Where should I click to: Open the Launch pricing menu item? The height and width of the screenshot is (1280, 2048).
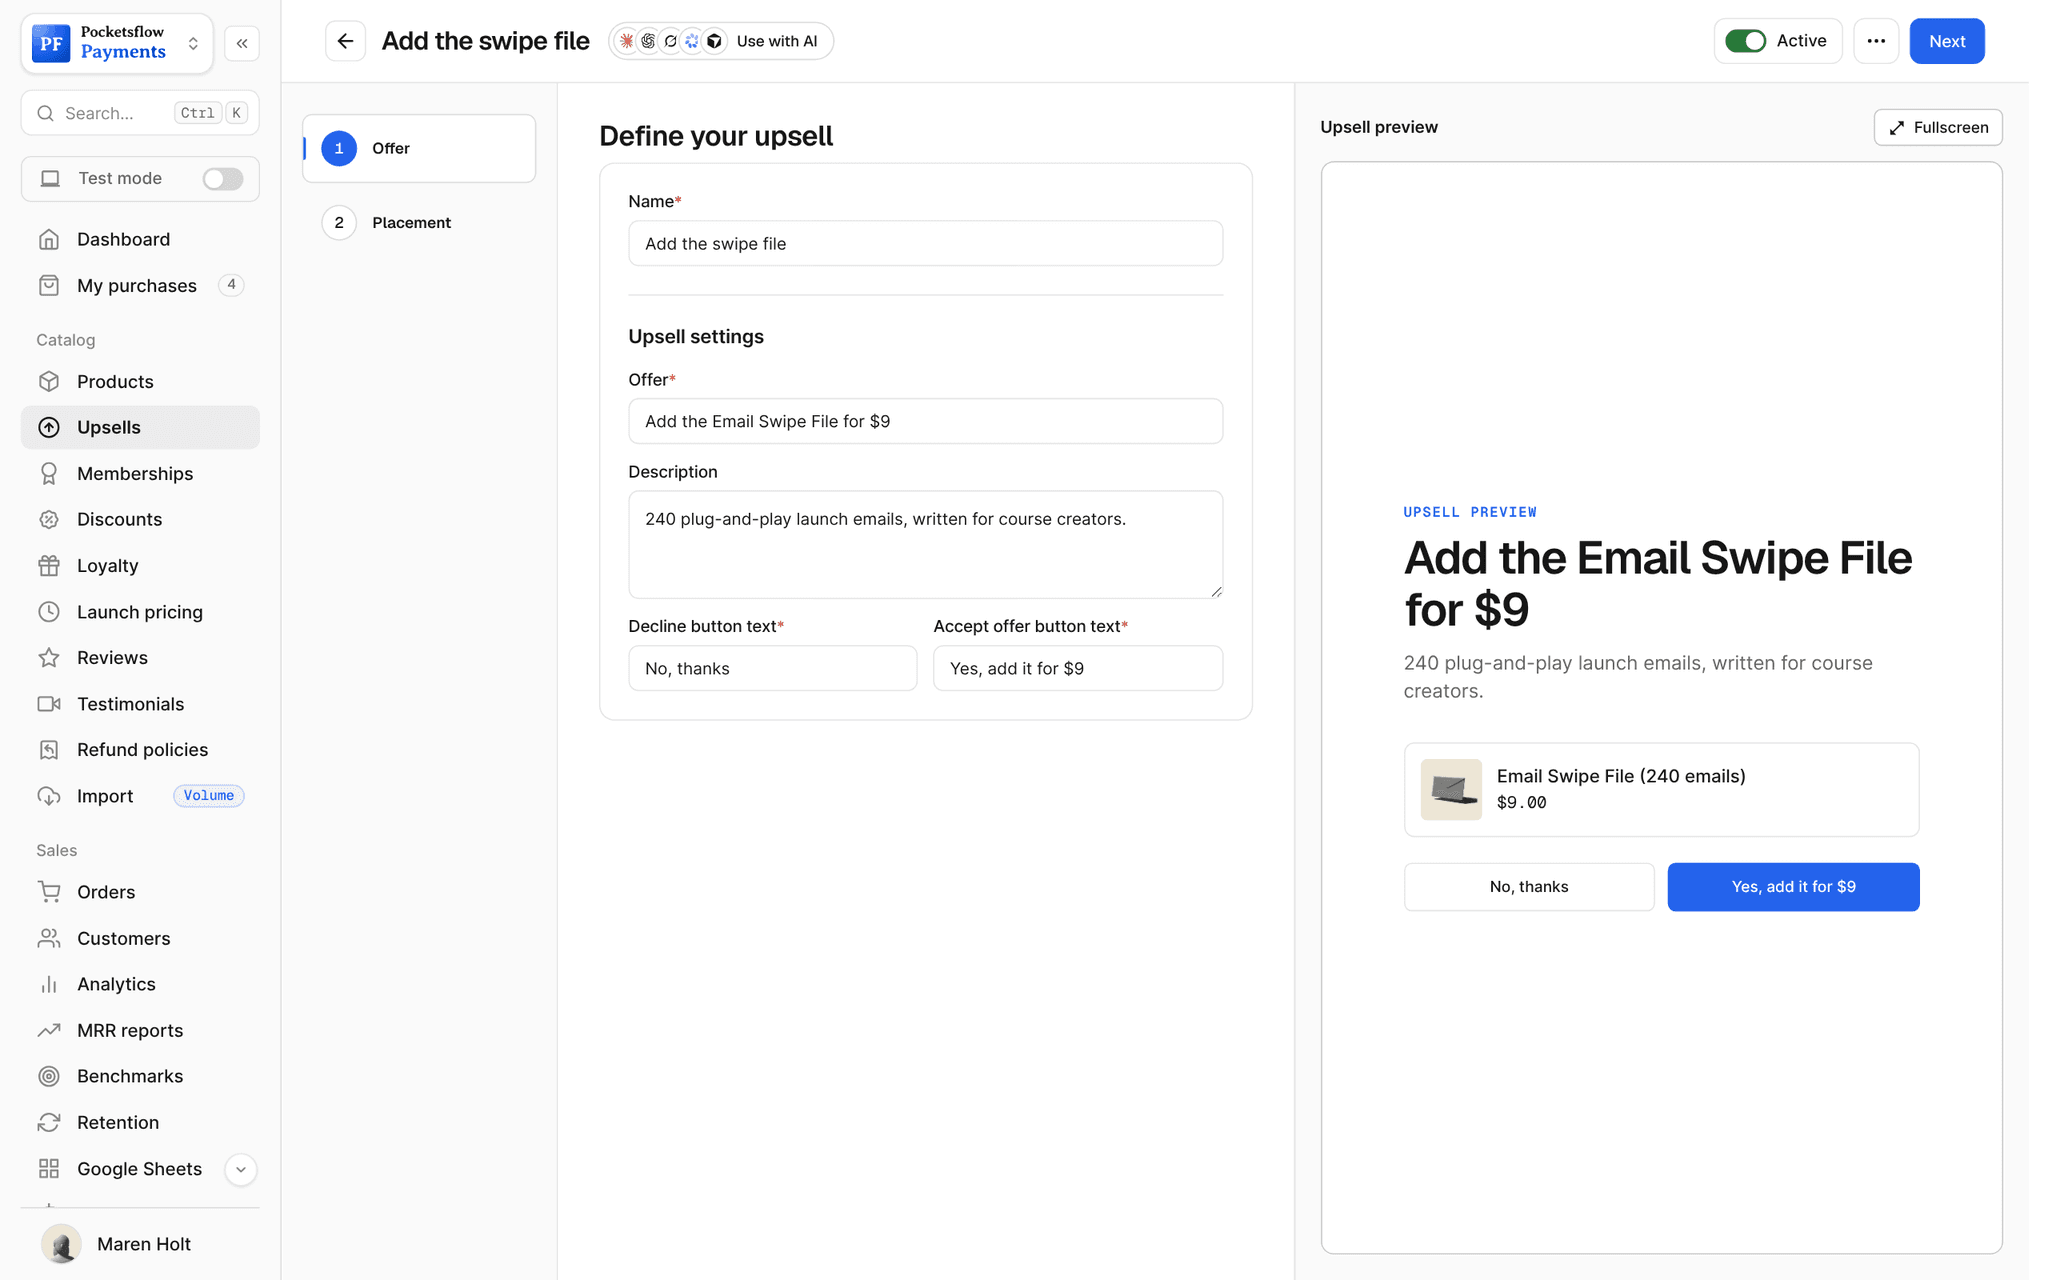[140, 611]
